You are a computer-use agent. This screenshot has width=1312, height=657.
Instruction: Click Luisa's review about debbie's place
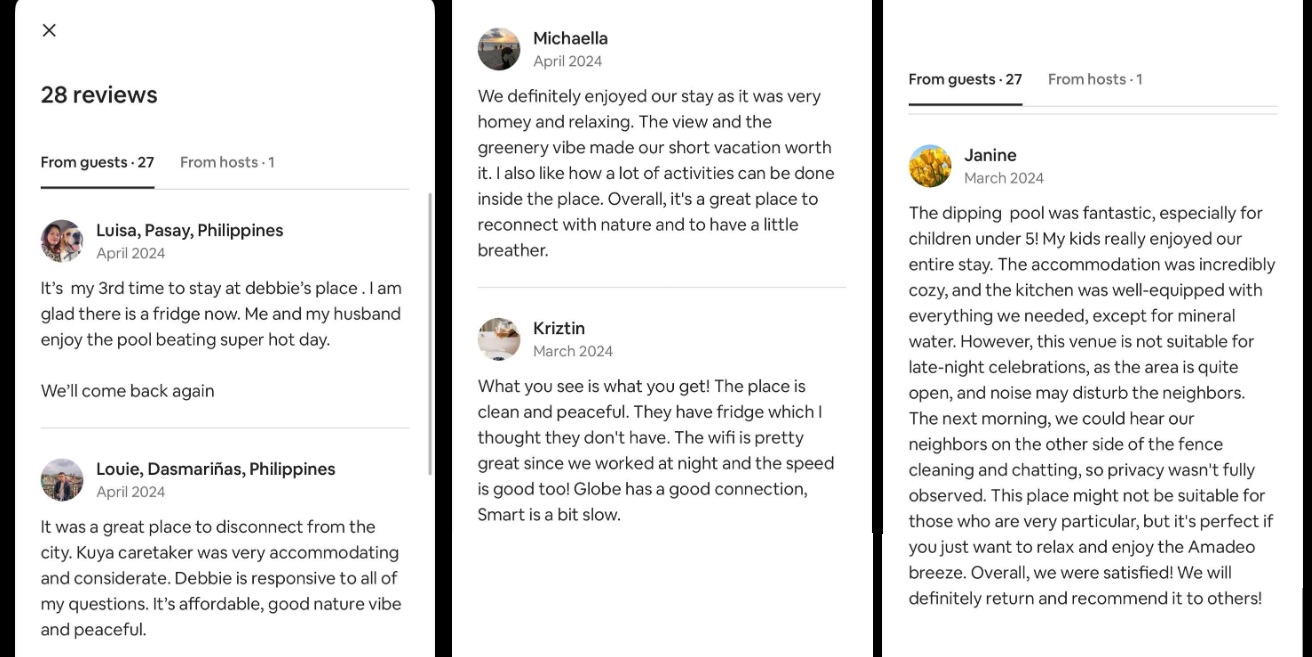coord(221,314)
